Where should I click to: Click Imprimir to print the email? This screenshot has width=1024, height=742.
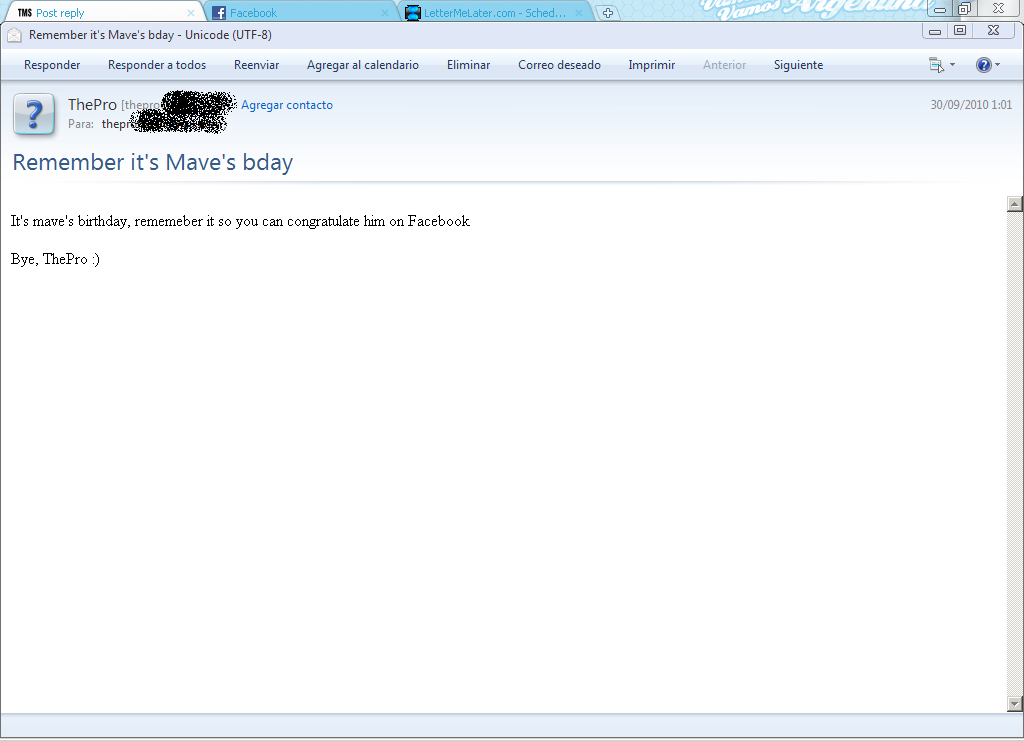point(652,65)
